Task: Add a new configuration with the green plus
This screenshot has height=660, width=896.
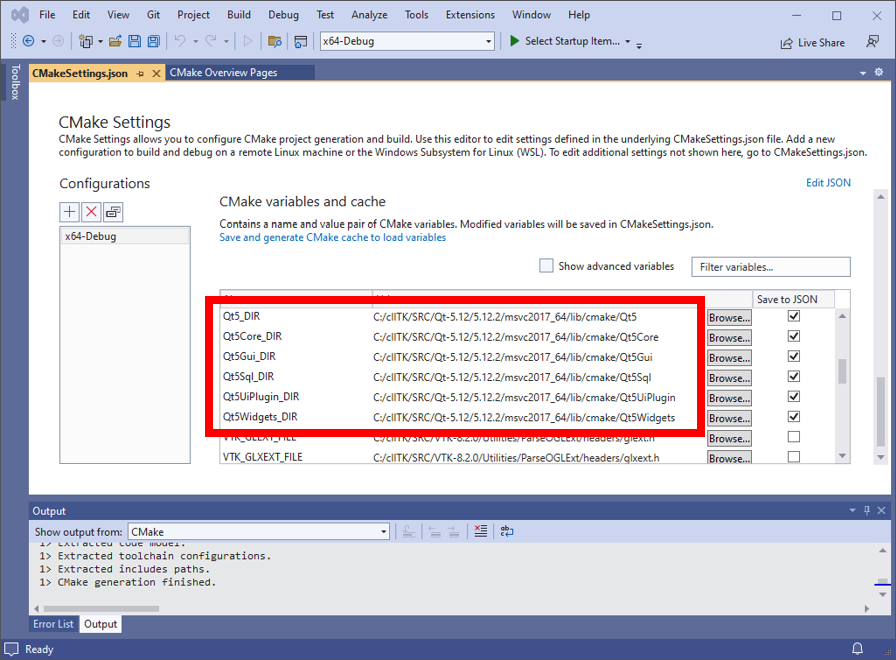Action: pyautogui.click(x=69, y=212)
